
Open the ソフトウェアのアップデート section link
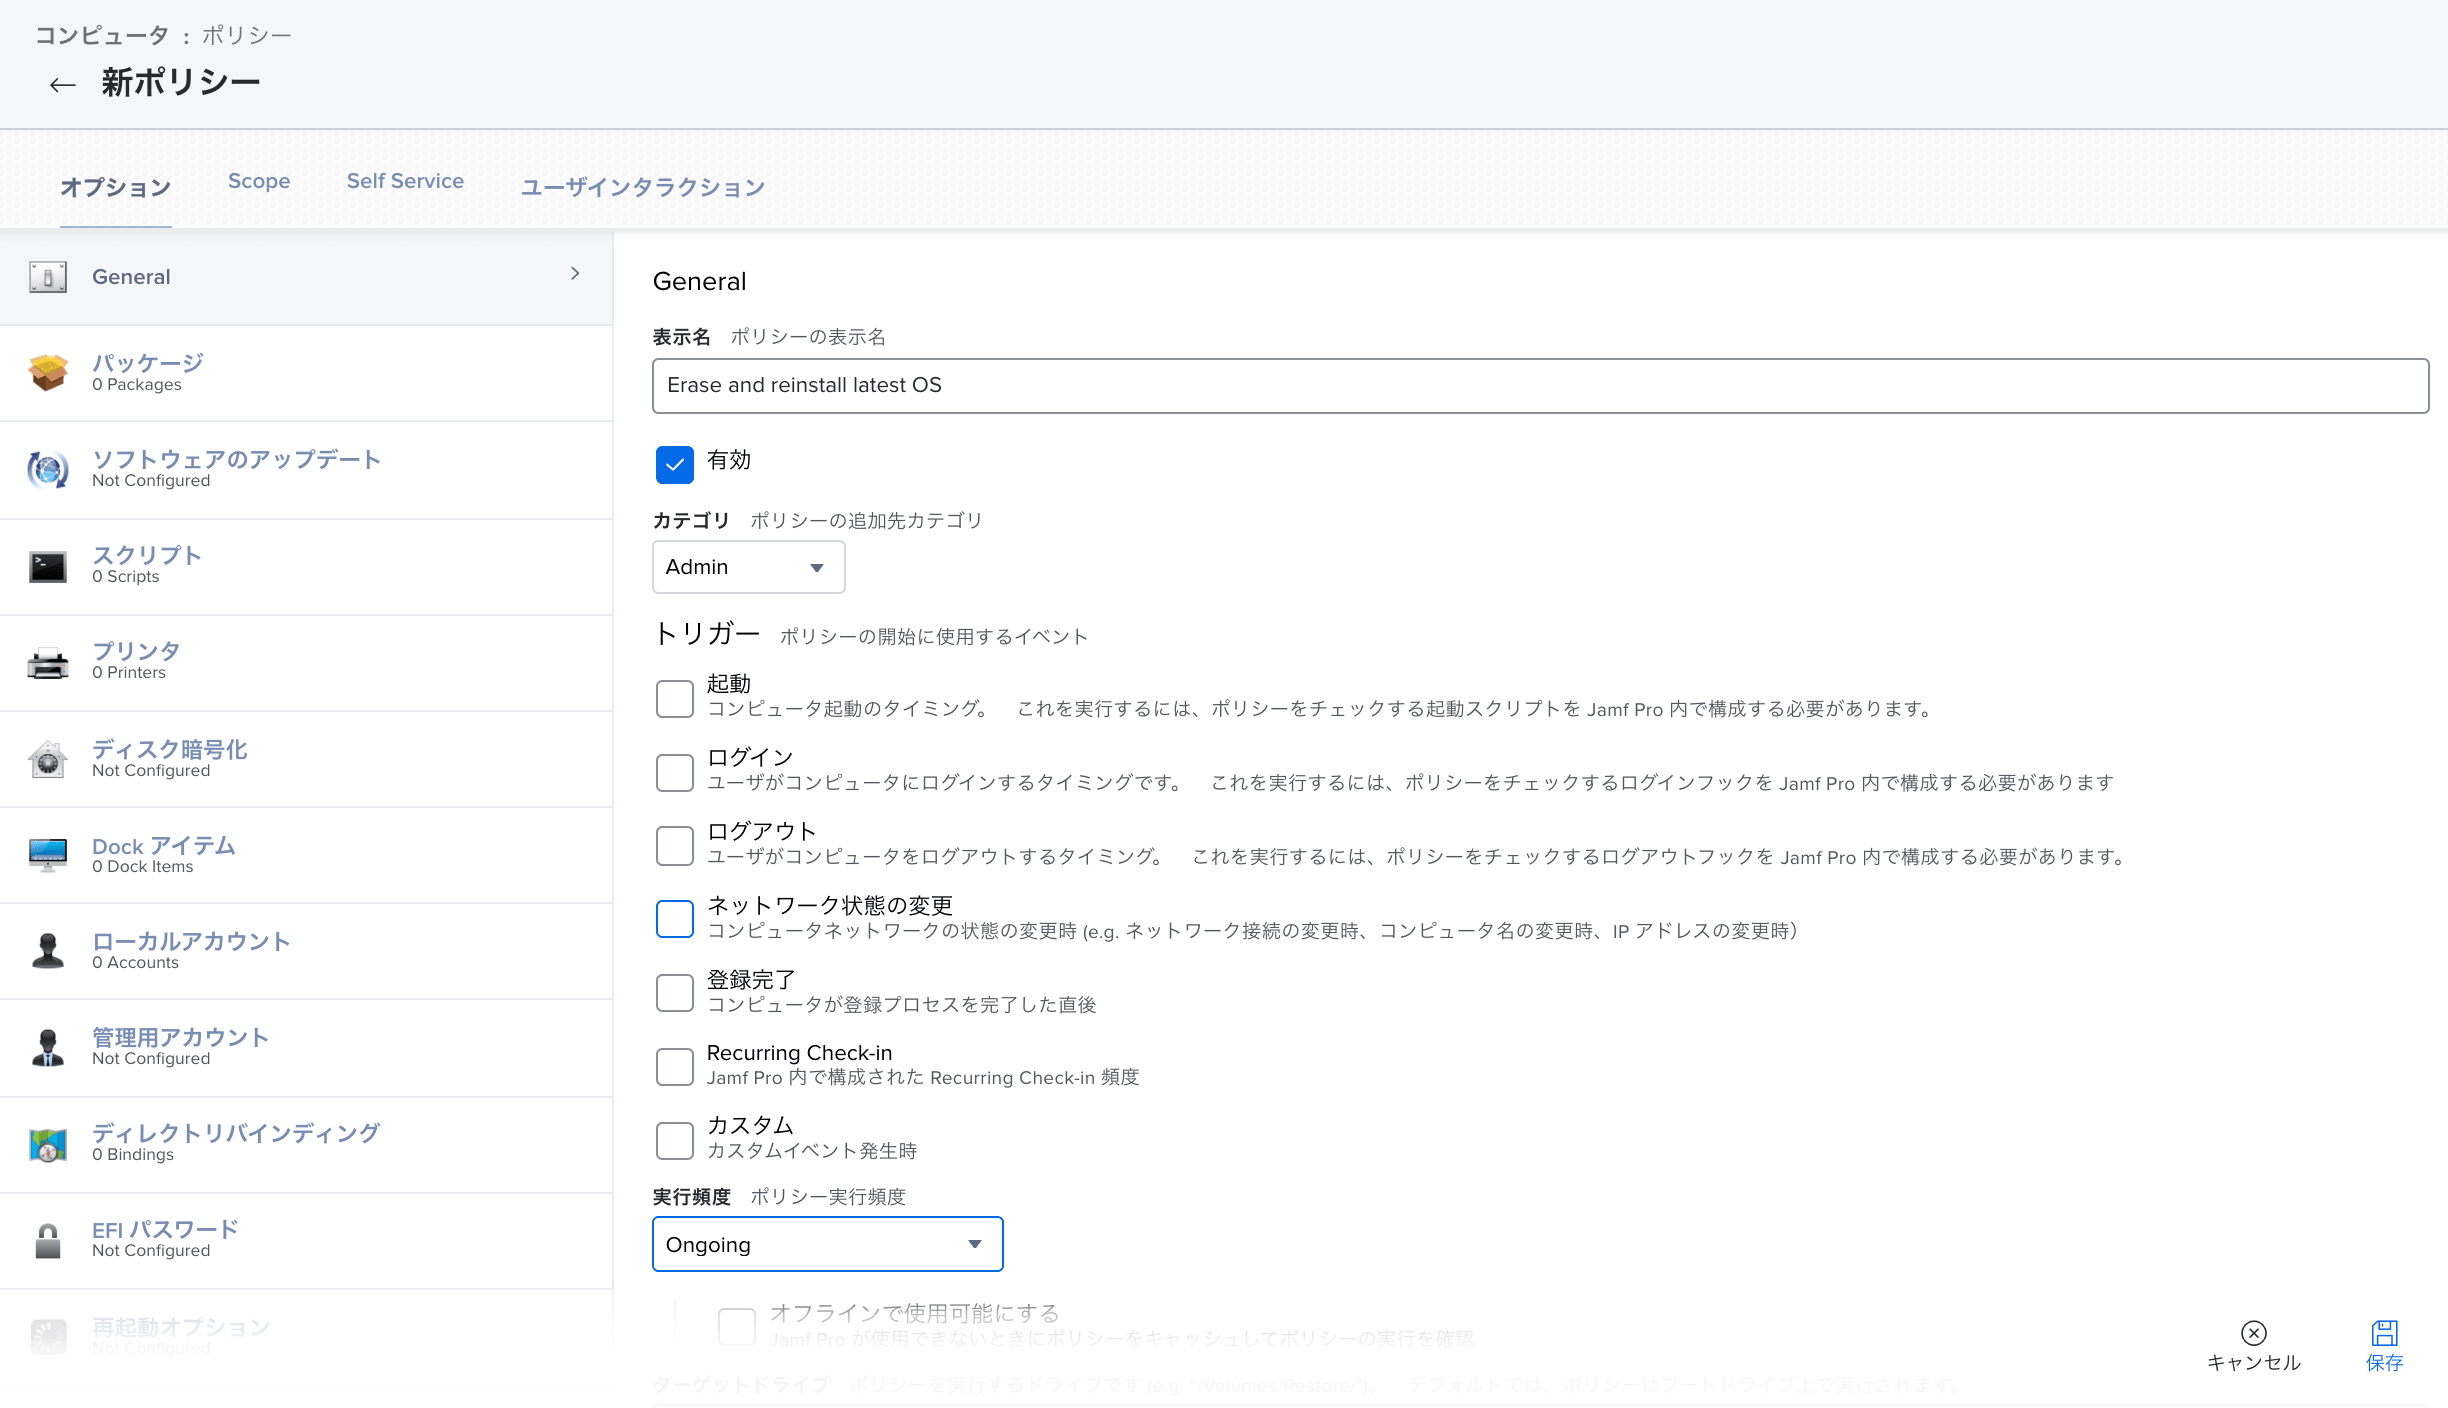pyautogui.click(x=237, y=459)
